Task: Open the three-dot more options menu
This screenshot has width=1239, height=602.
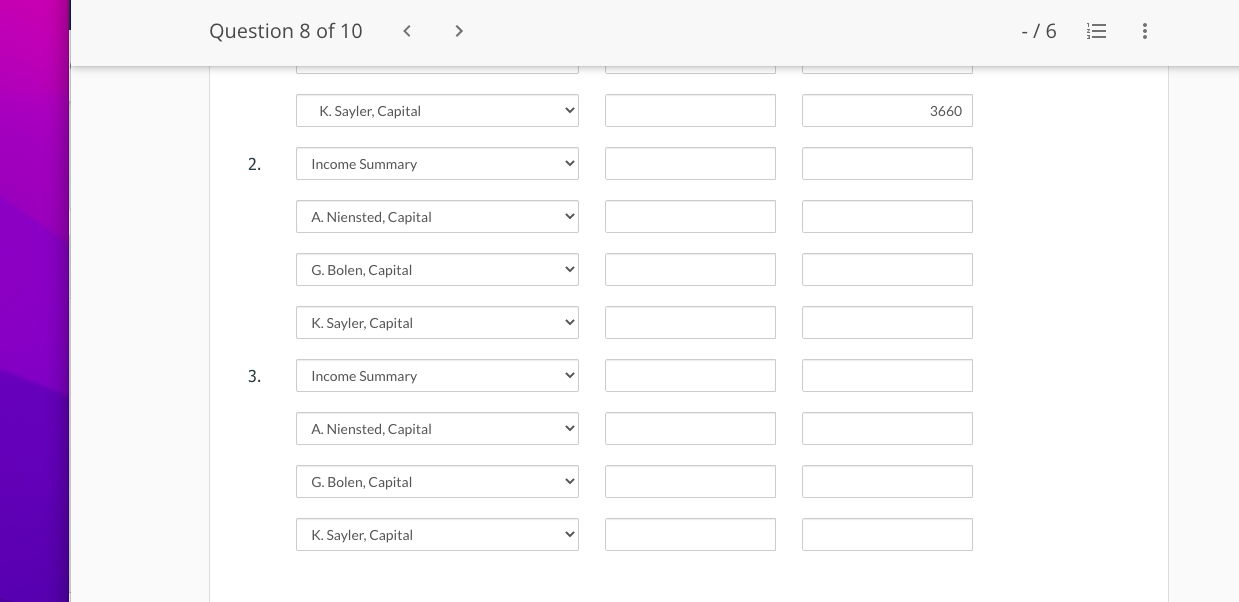Action: 1145,31
